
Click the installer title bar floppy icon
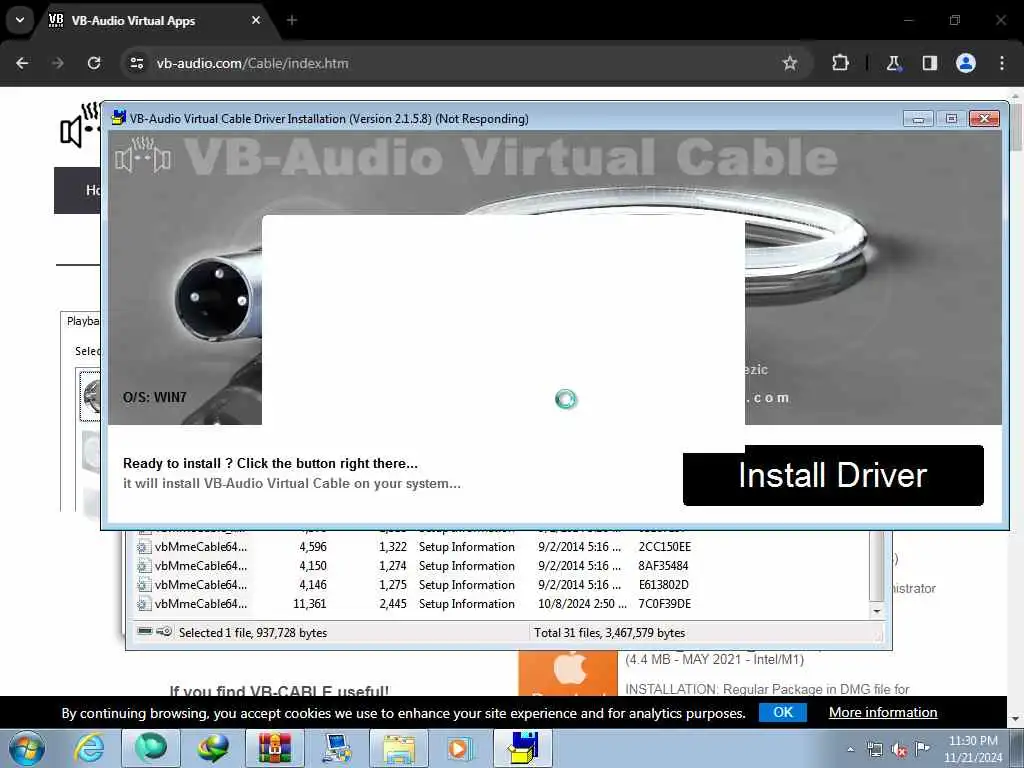pos(118,118)
